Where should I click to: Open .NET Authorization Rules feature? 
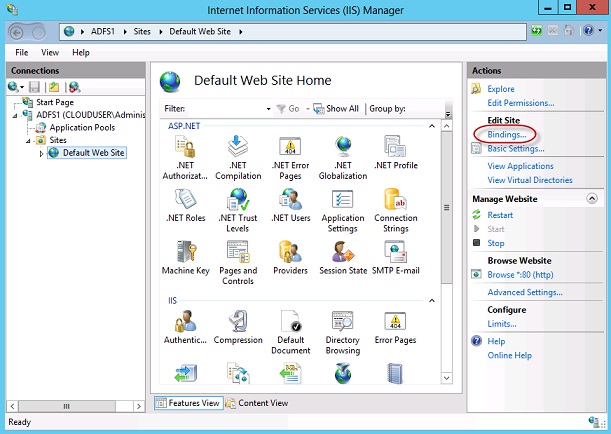[185, 157]
